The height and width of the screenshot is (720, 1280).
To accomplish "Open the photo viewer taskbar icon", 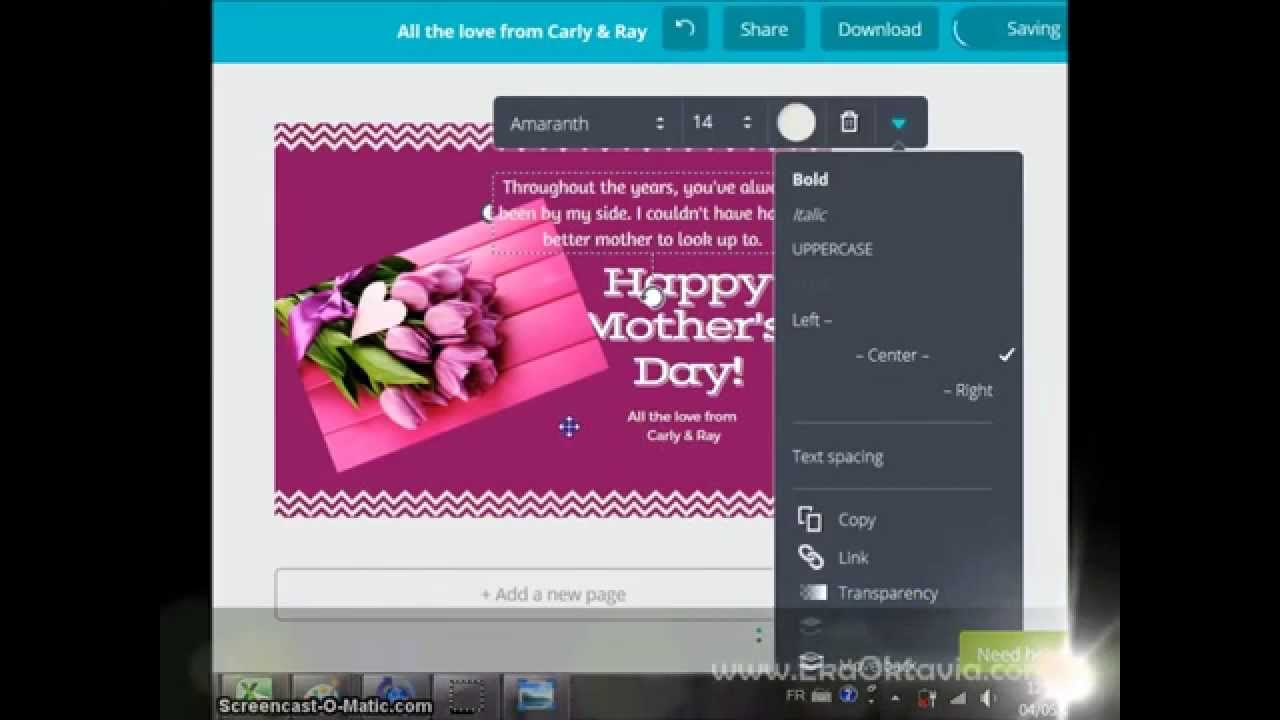I will click(536, 694).
